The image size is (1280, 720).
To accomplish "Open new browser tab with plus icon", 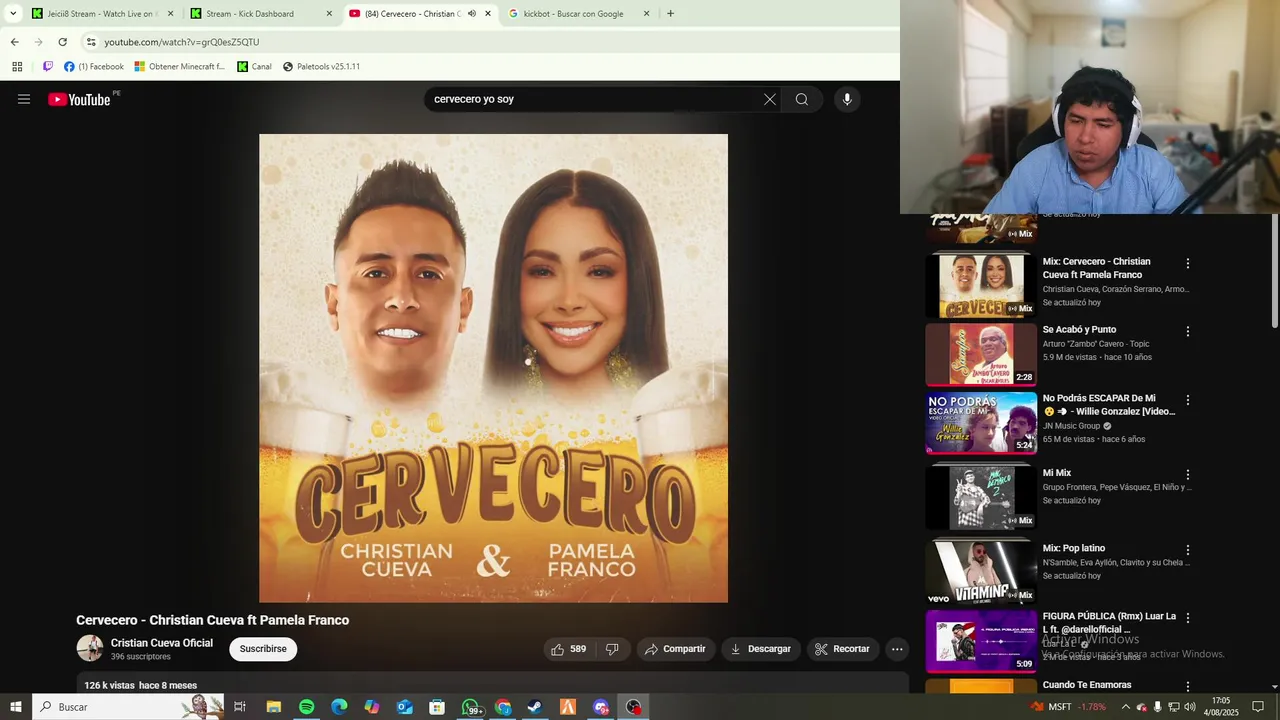I will pyautogui.click(x=670, y=14).
